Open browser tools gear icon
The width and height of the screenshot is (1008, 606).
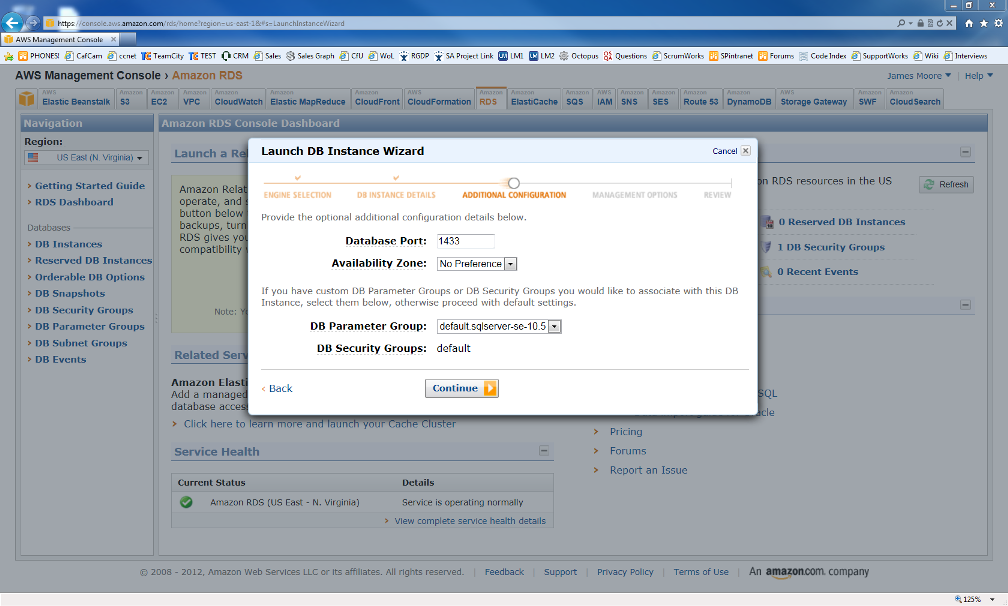click(x=998, y=23)
